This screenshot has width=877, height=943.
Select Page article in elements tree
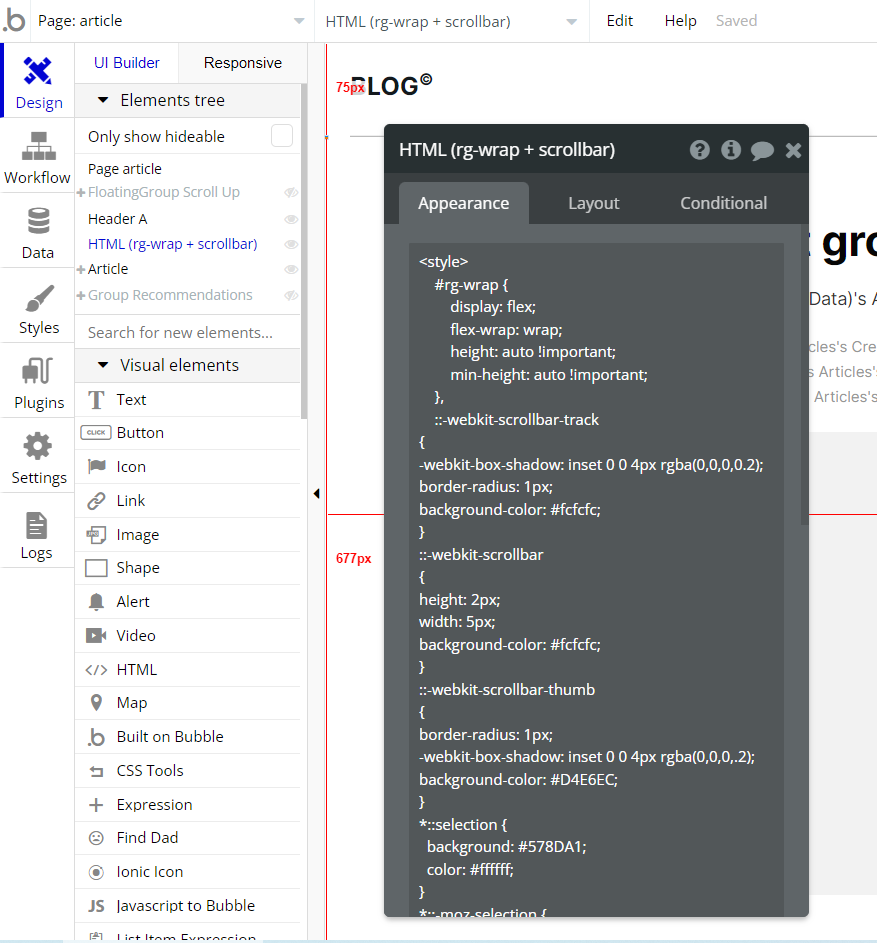click(x=125, y=169)
